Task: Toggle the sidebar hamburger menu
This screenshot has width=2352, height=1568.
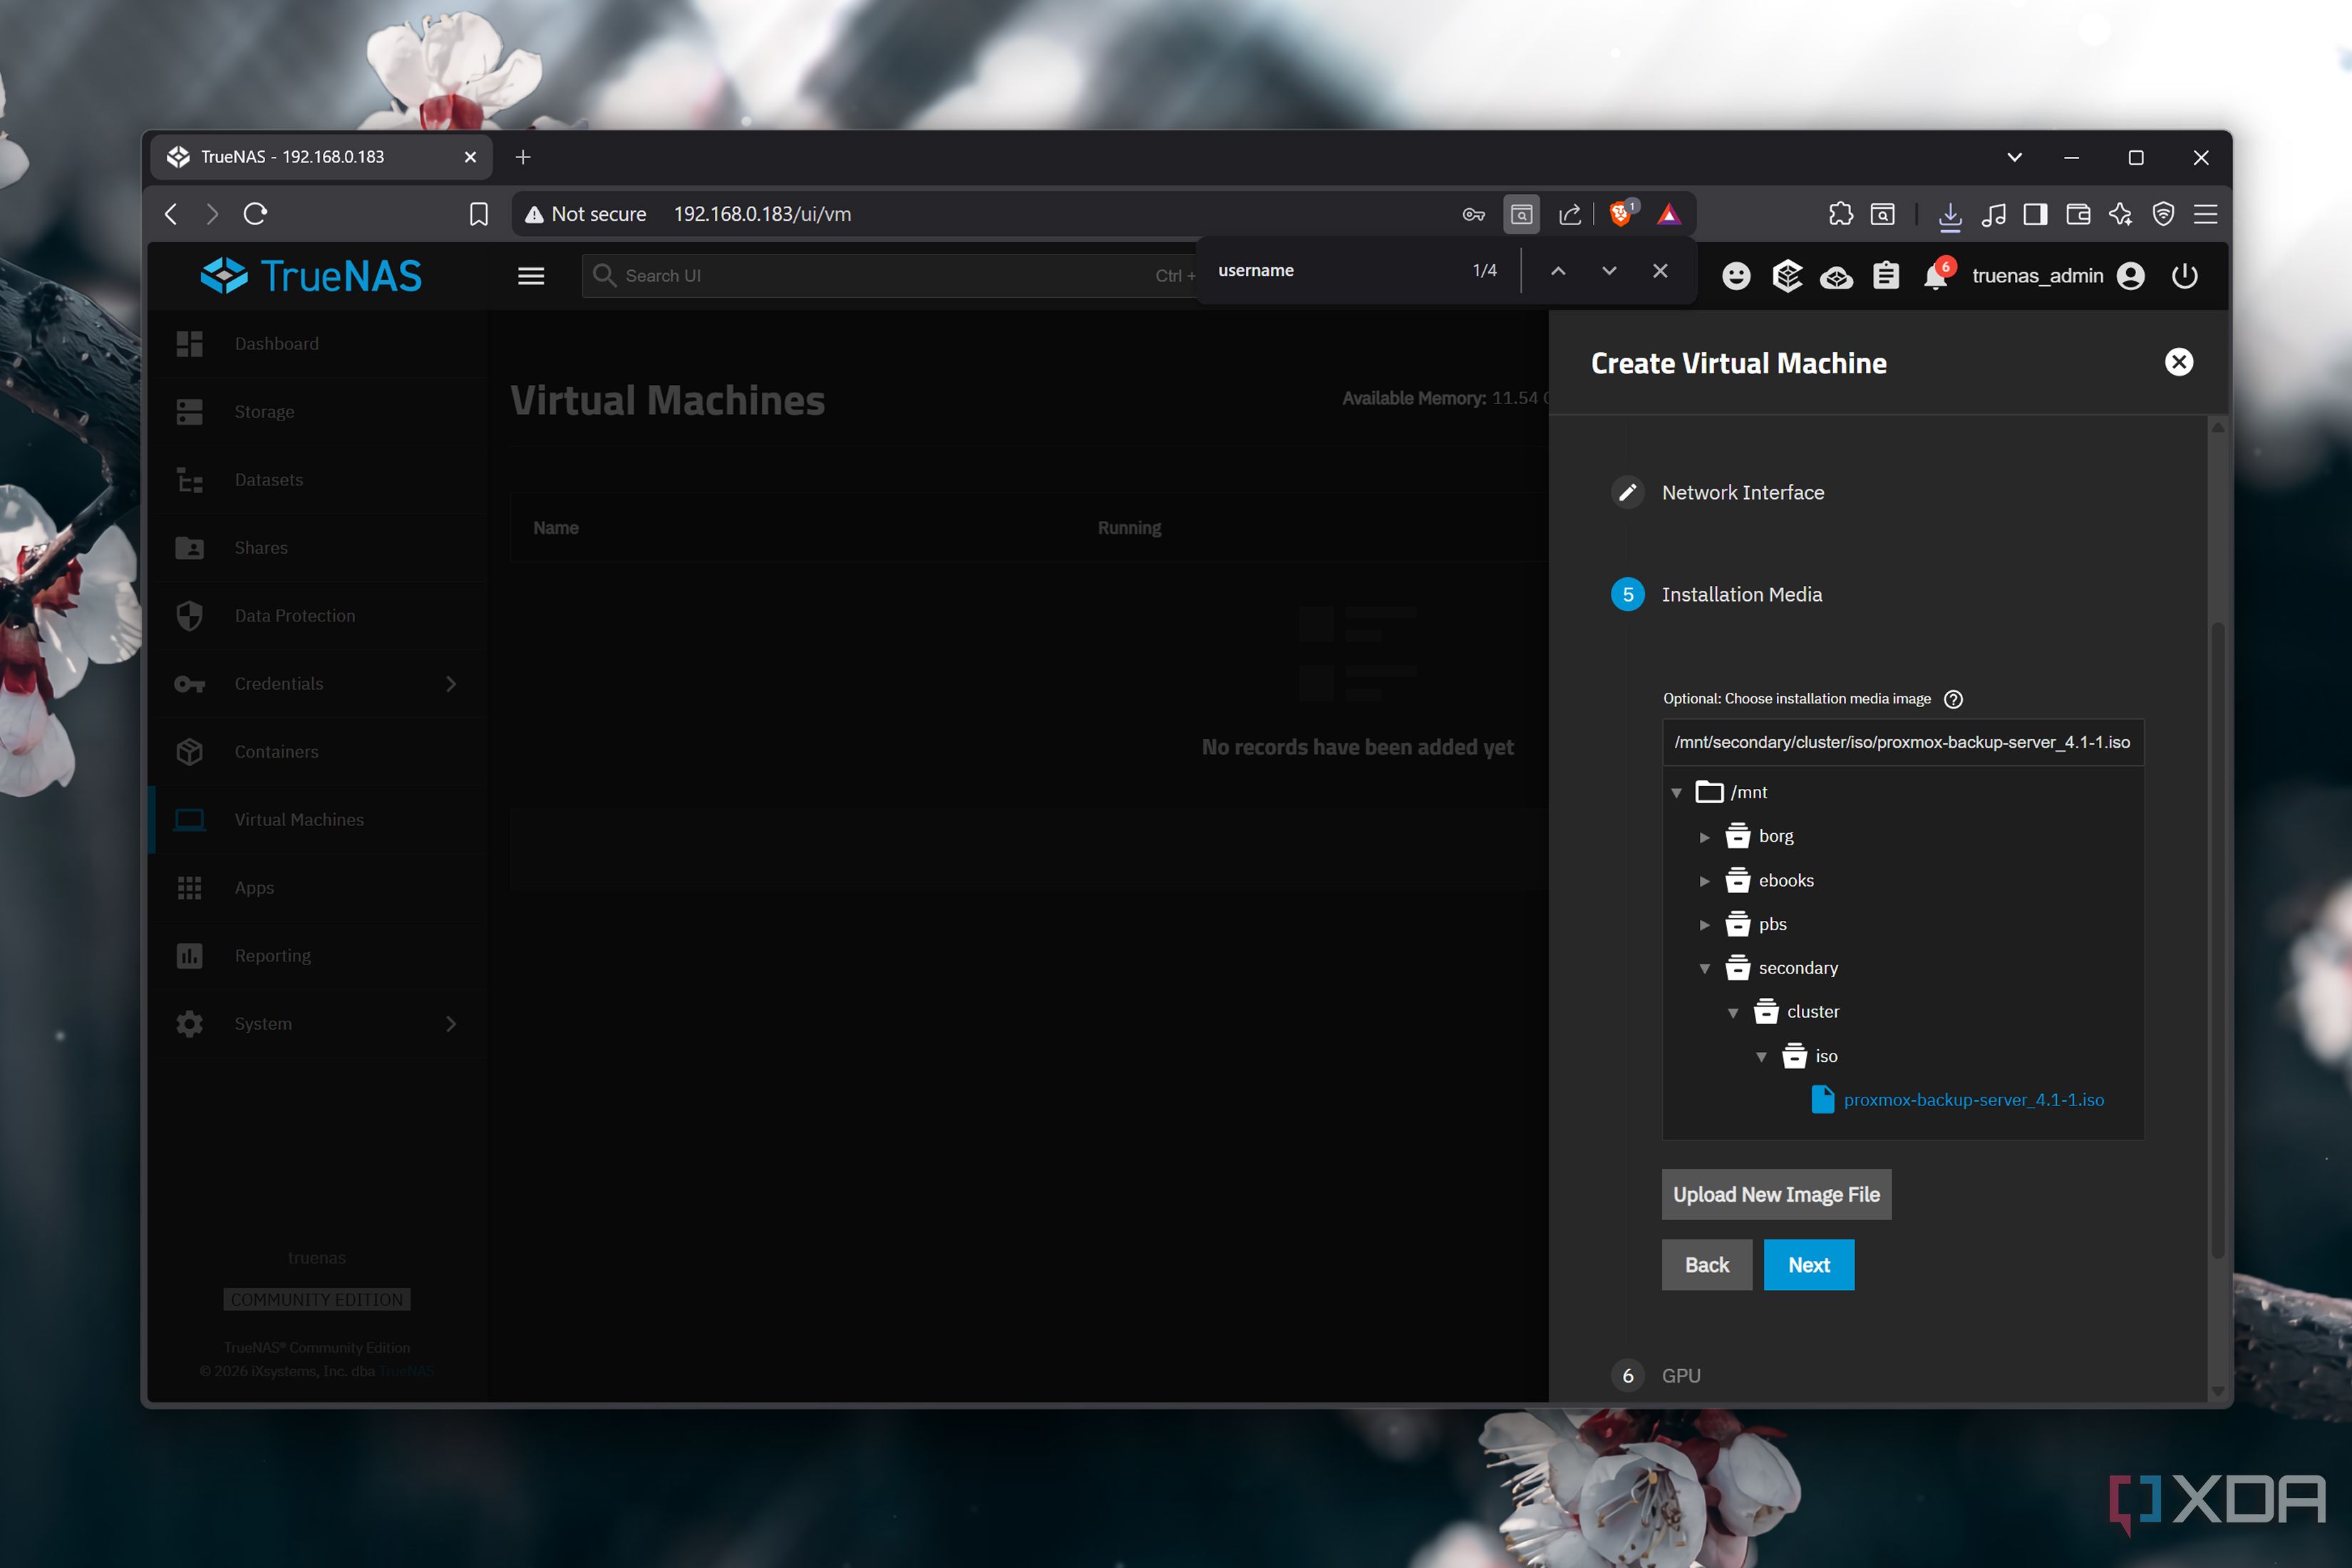Action: pos(531,276)
